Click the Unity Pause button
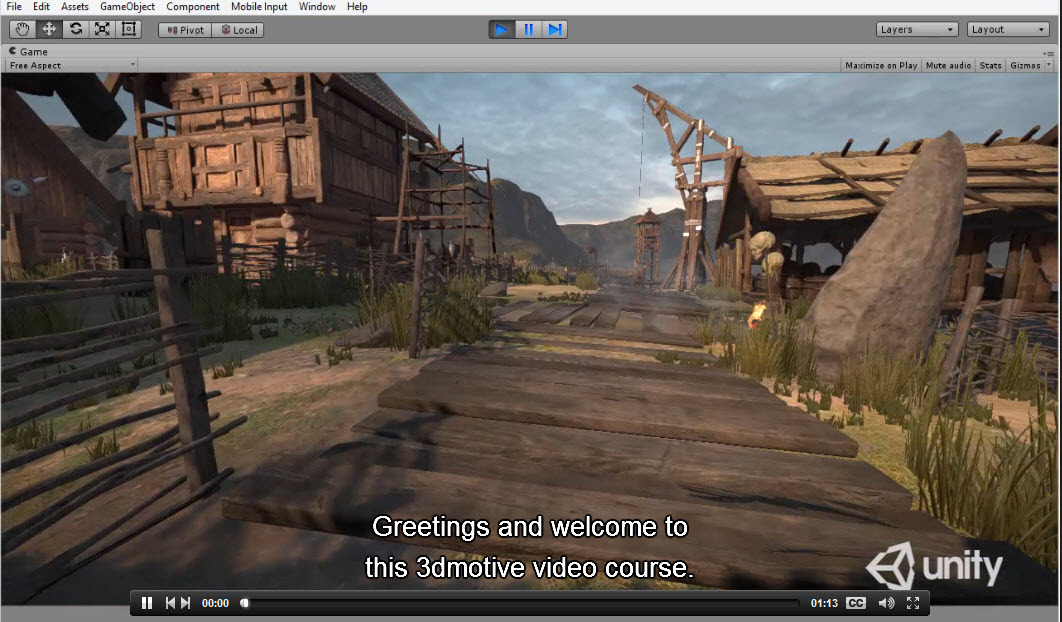The image size is (1062, 622). [x=528, y=30]
